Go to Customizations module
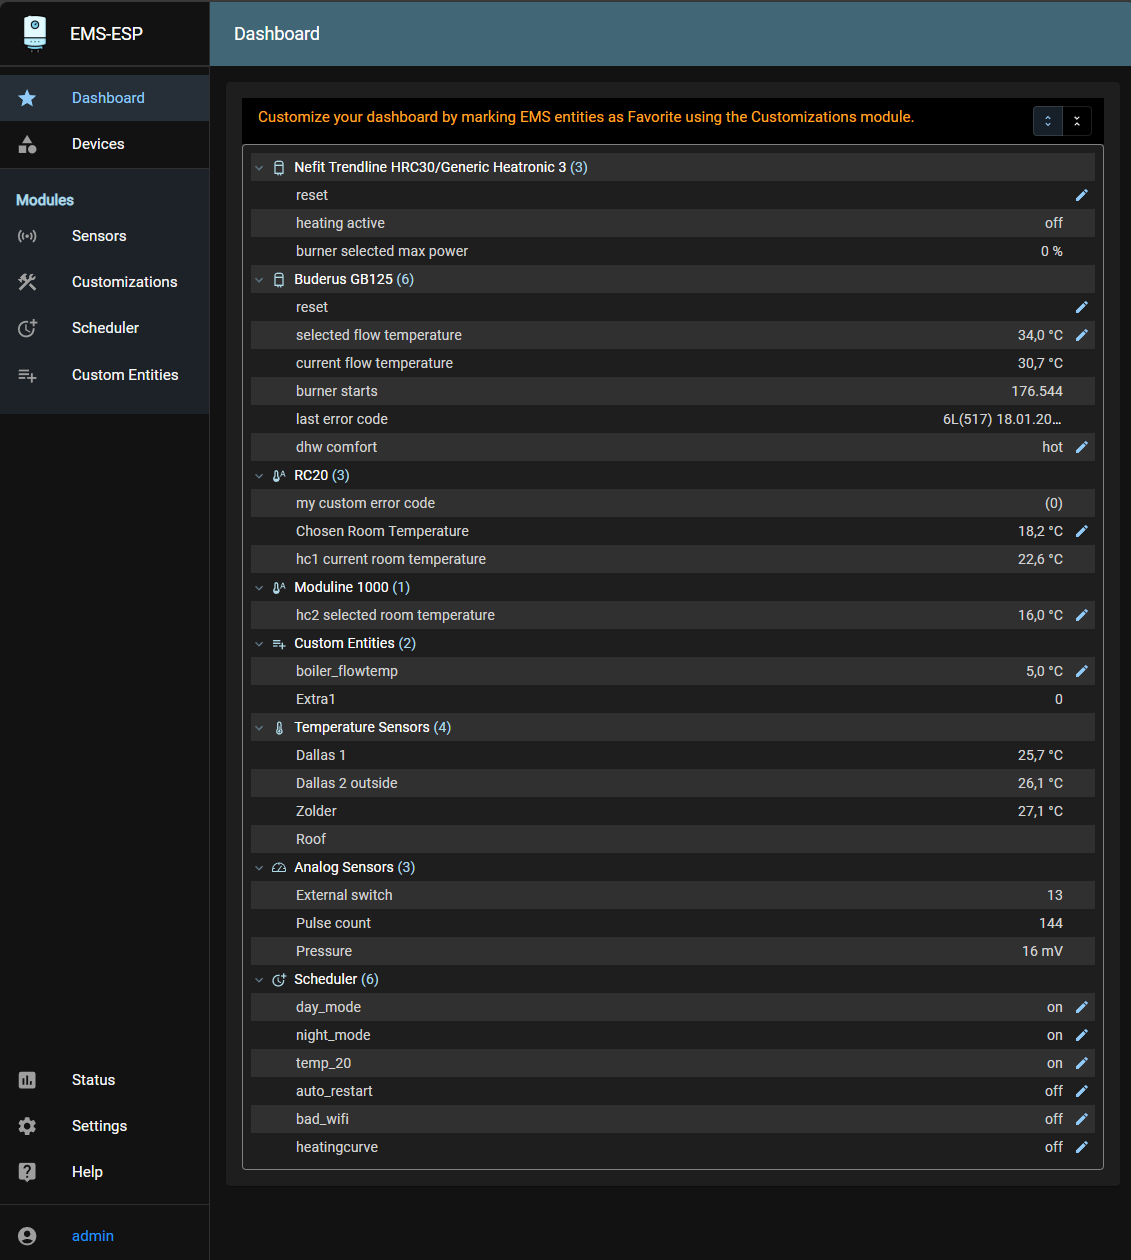 click(x=124, y=282)
